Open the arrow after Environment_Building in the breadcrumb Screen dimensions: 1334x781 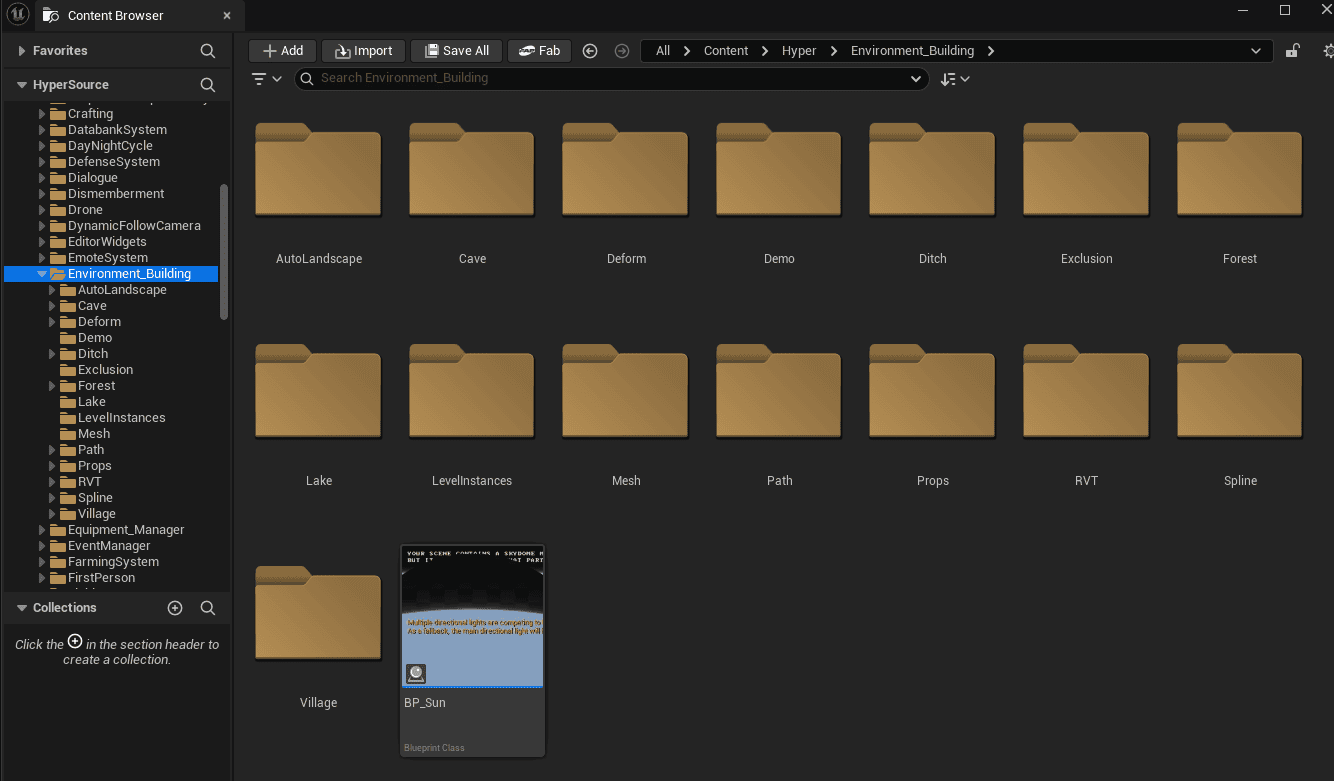(x=991, y=51)
